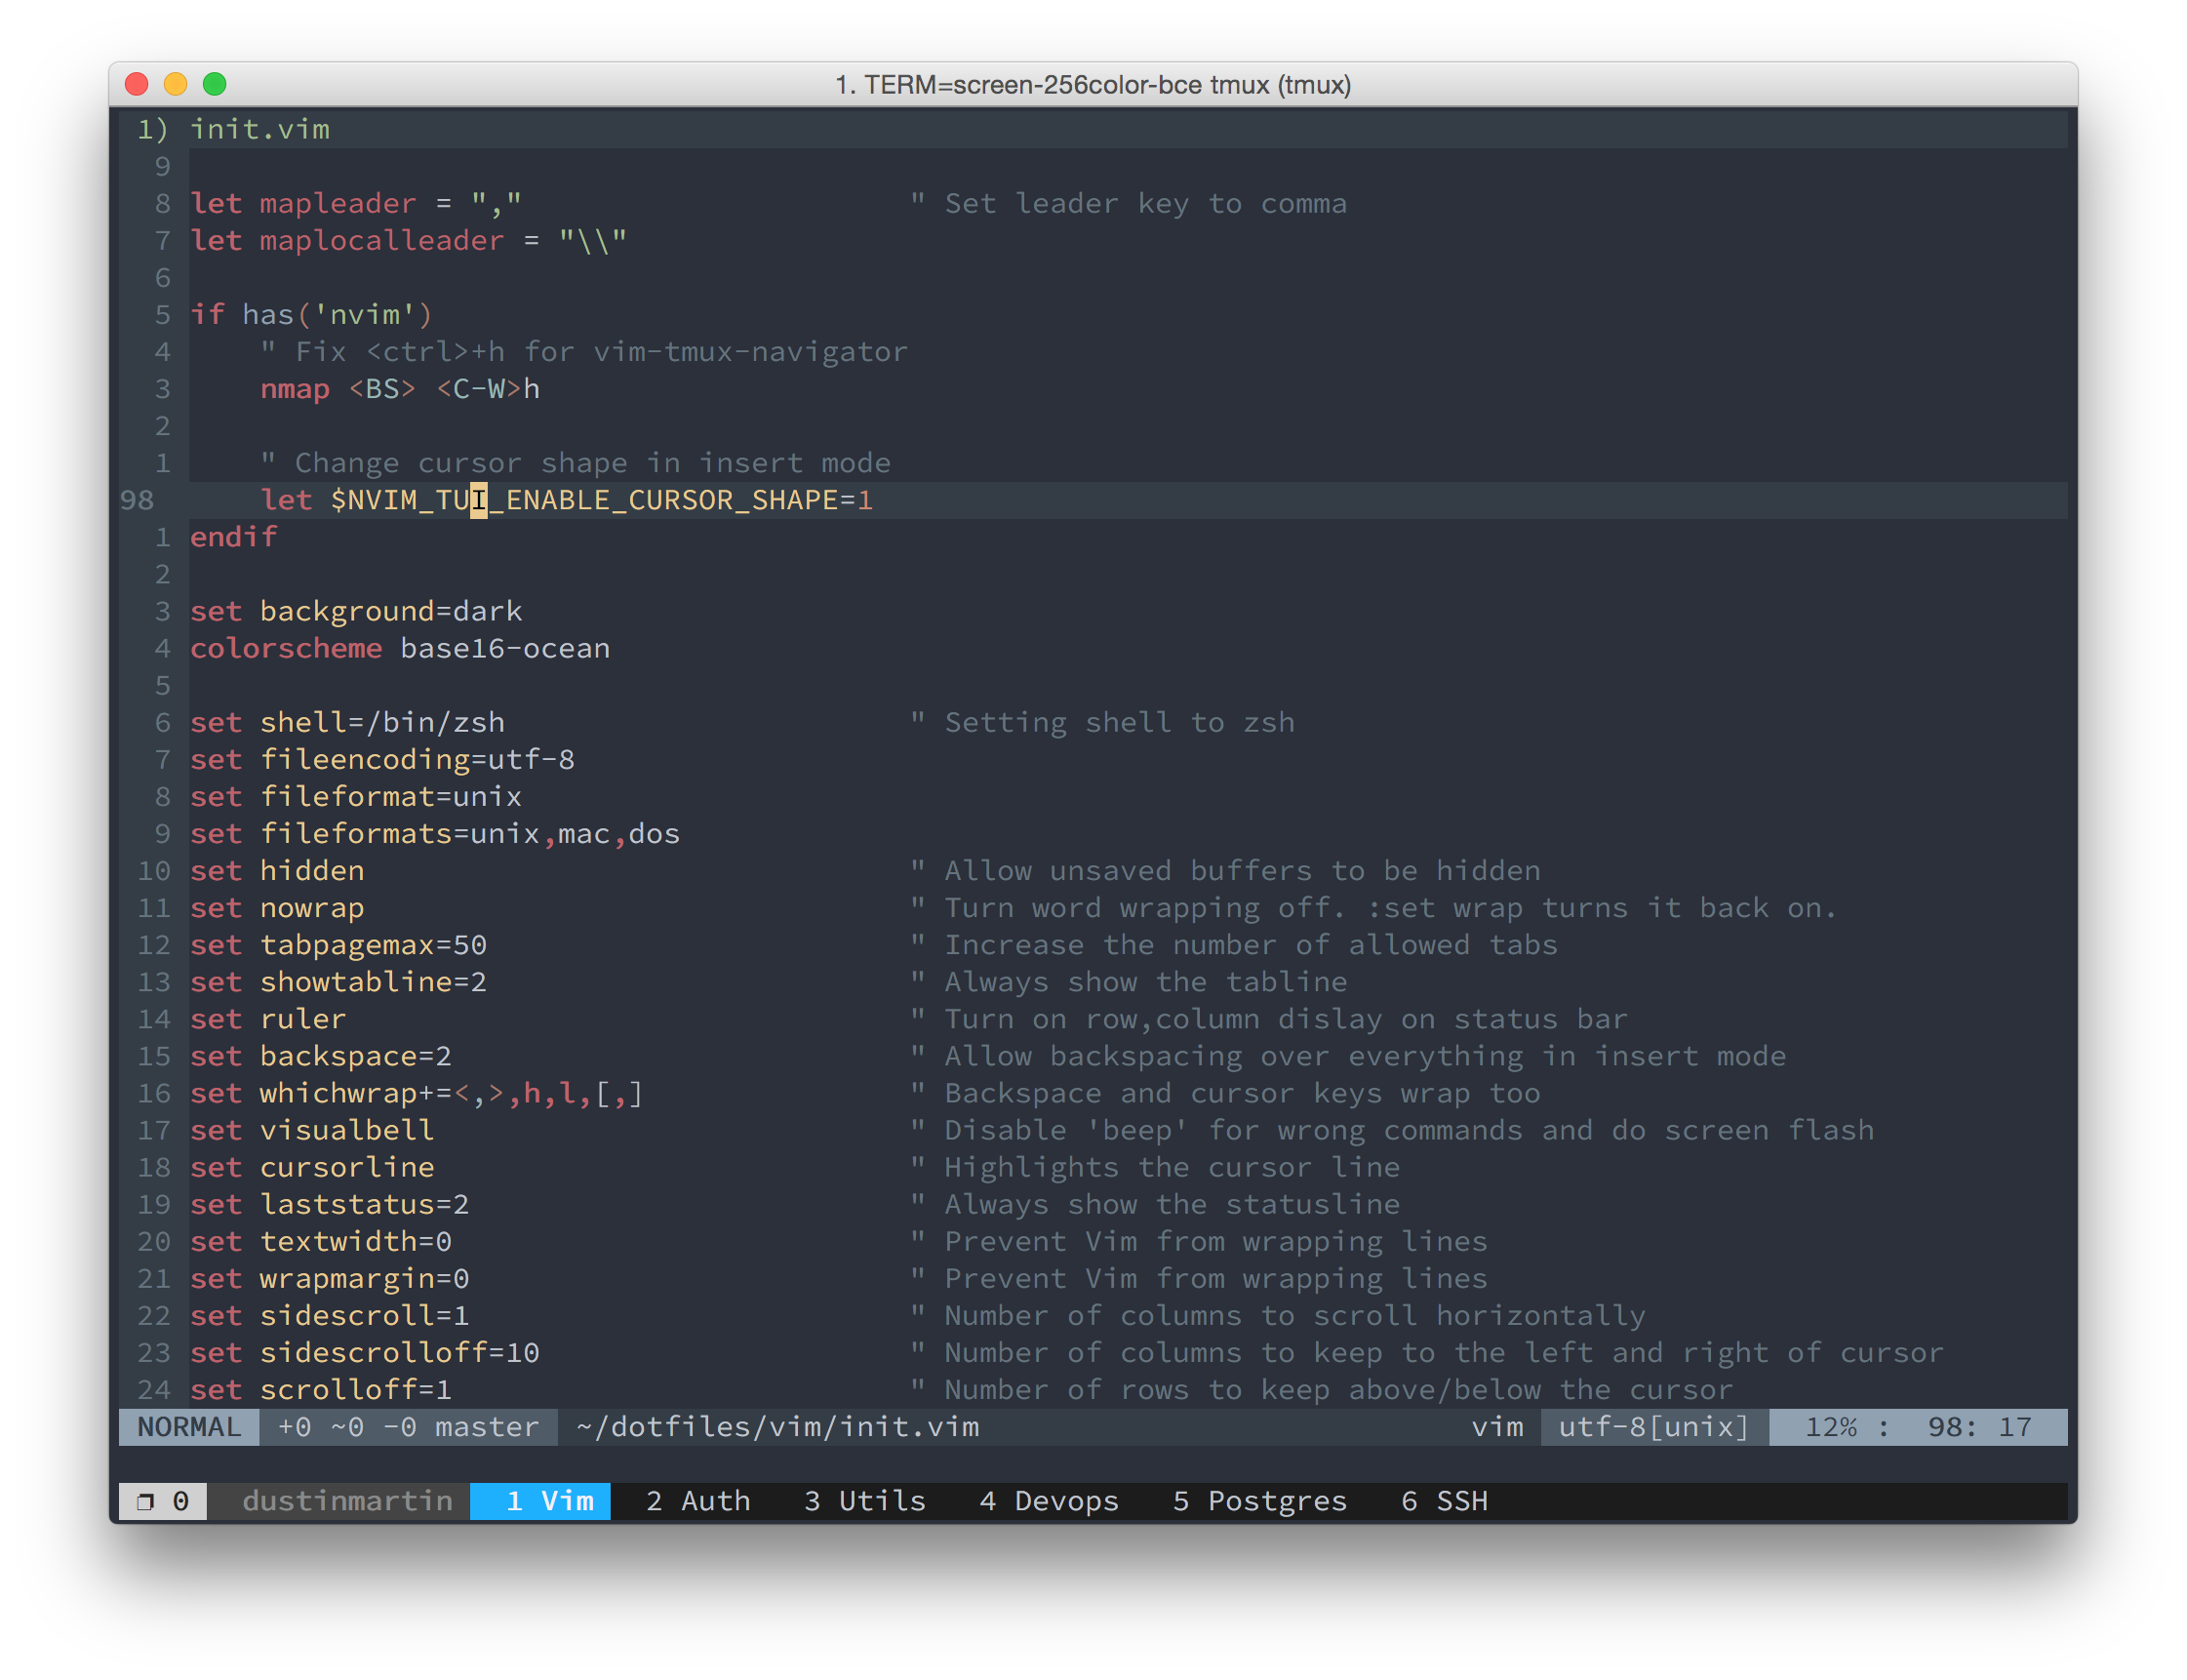The image size is (2187, 1680).
Task: Click set wrapmargin=0 line
Action: click(329, 1278)
